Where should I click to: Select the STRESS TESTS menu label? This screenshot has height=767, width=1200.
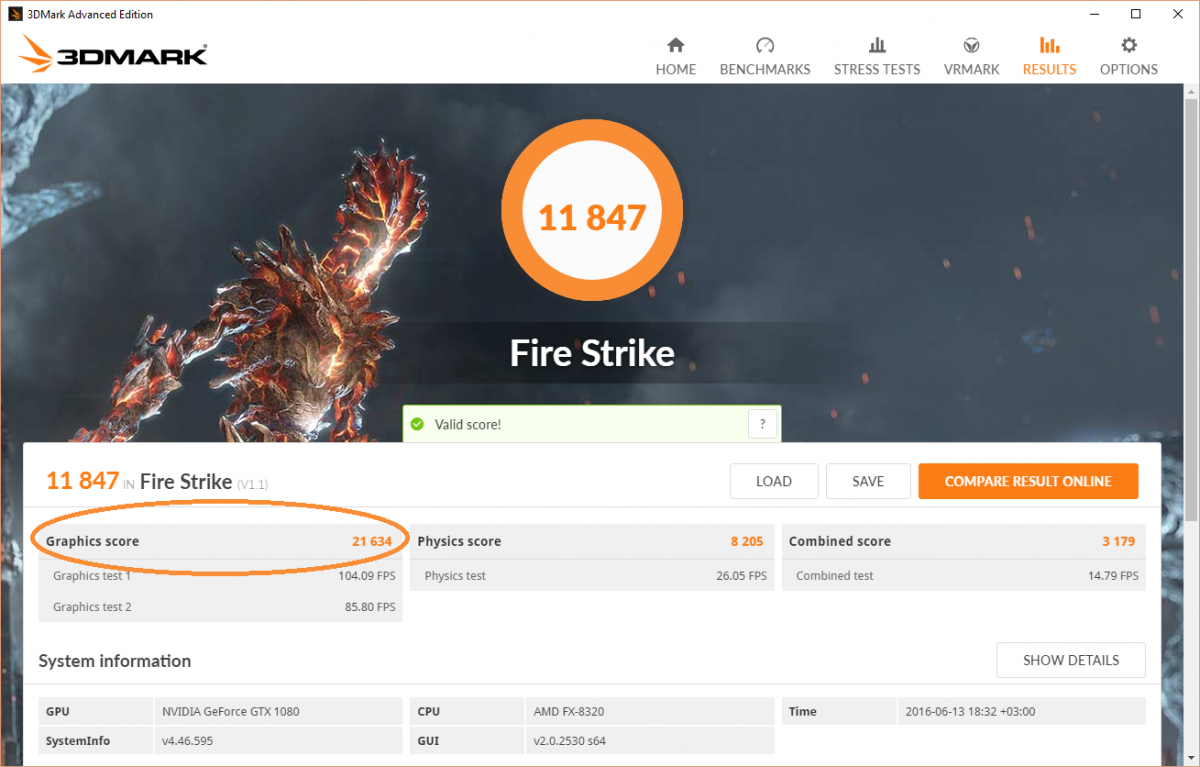(877, 69)
